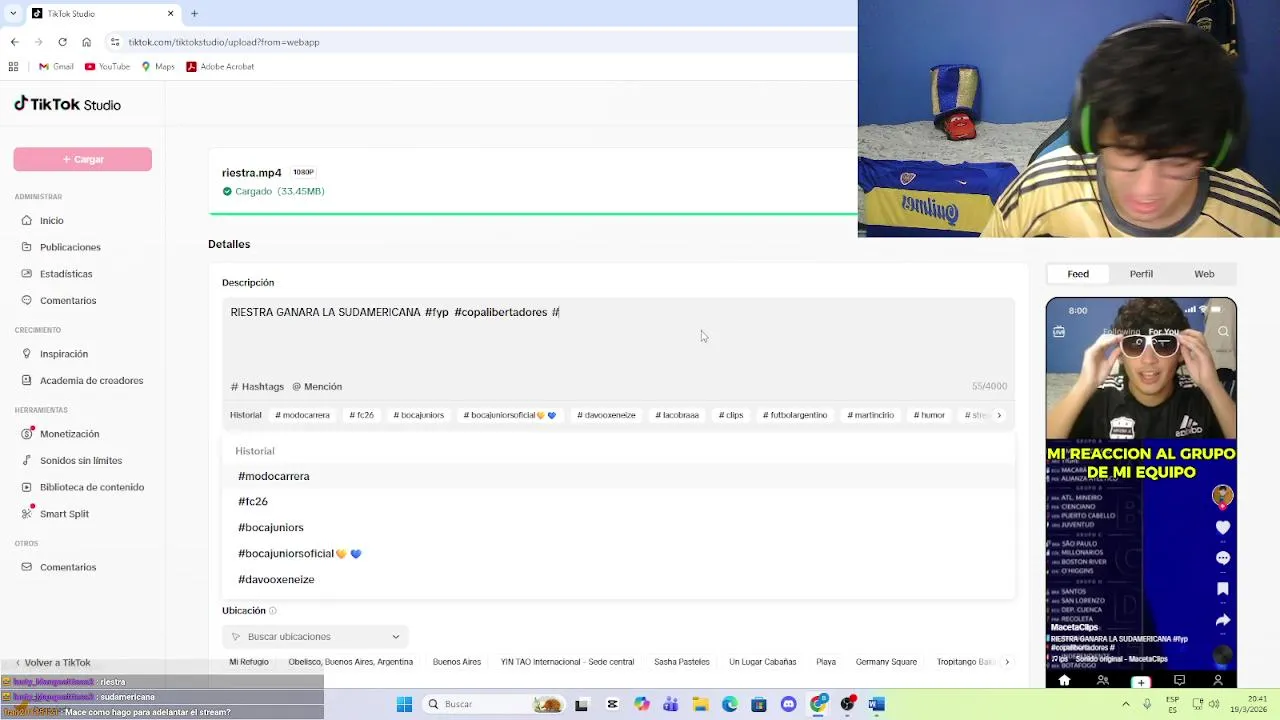The image size is (1280, 720).
Task: Click the home icon in preview bottom bar
Action: [x=1064, y=680]
